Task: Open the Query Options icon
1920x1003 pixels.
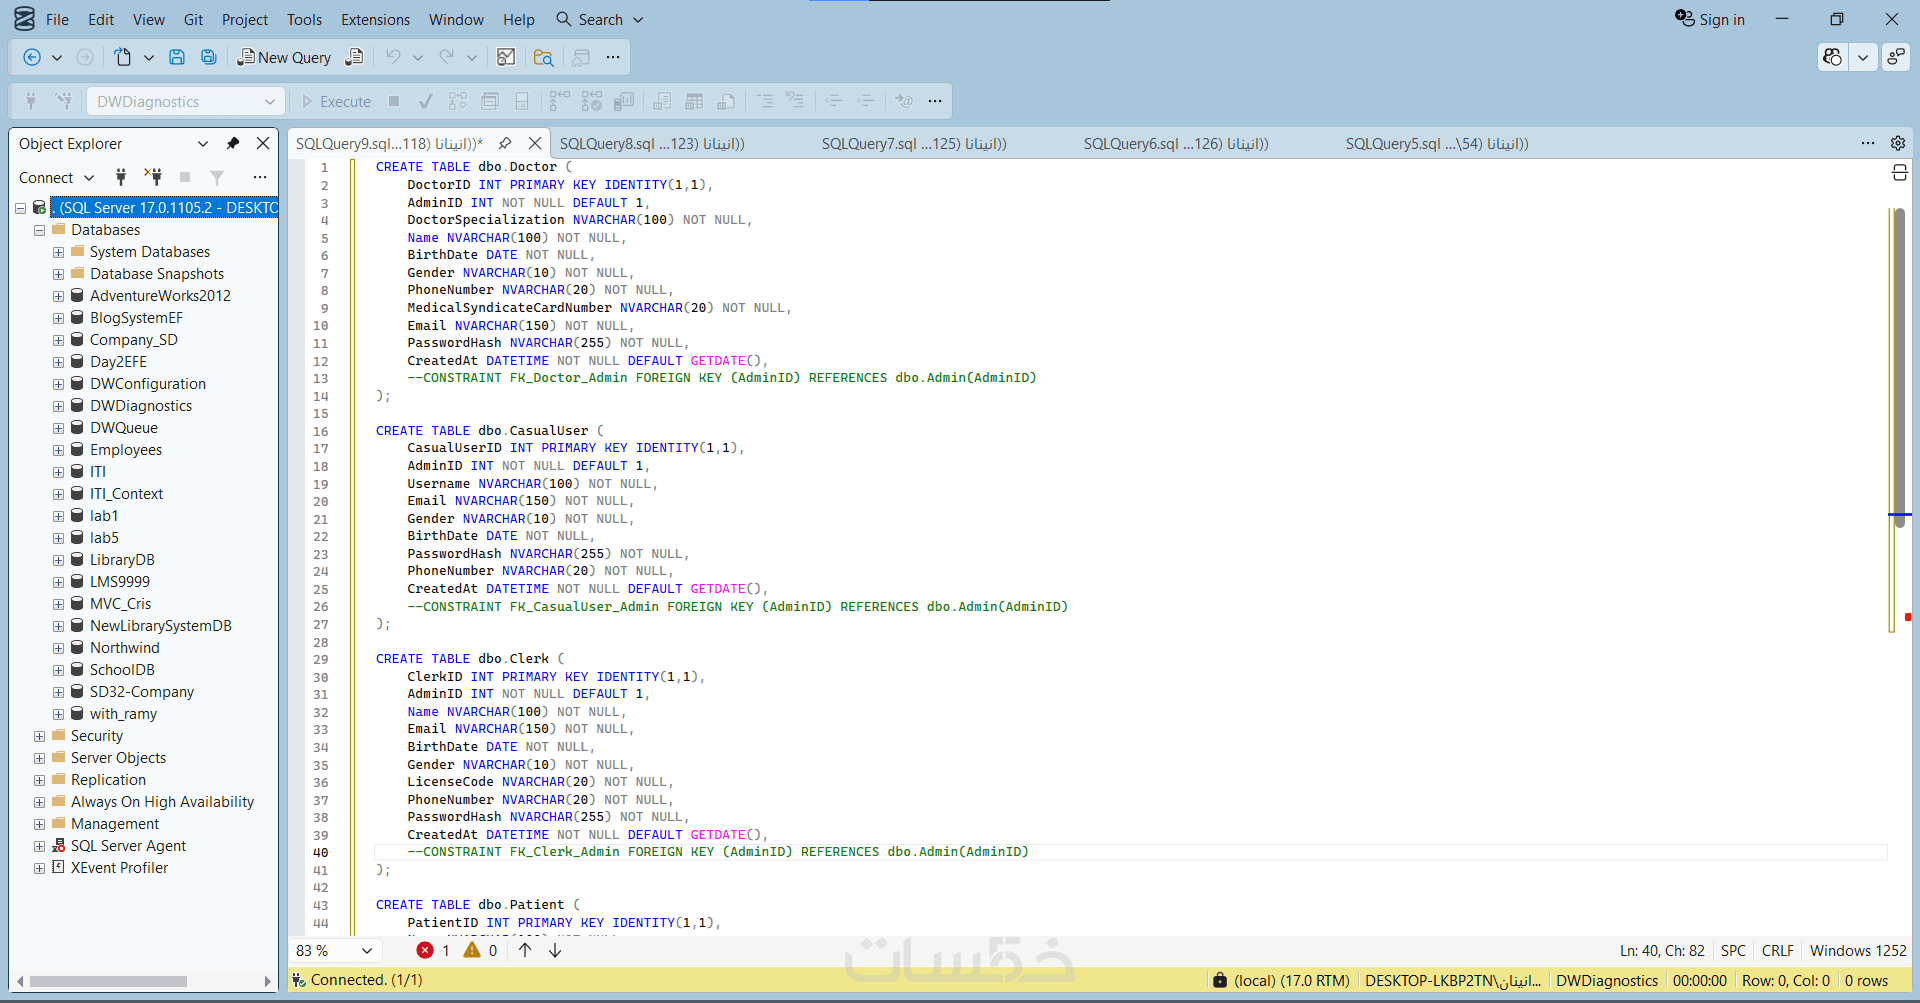Action: [490, 101]
